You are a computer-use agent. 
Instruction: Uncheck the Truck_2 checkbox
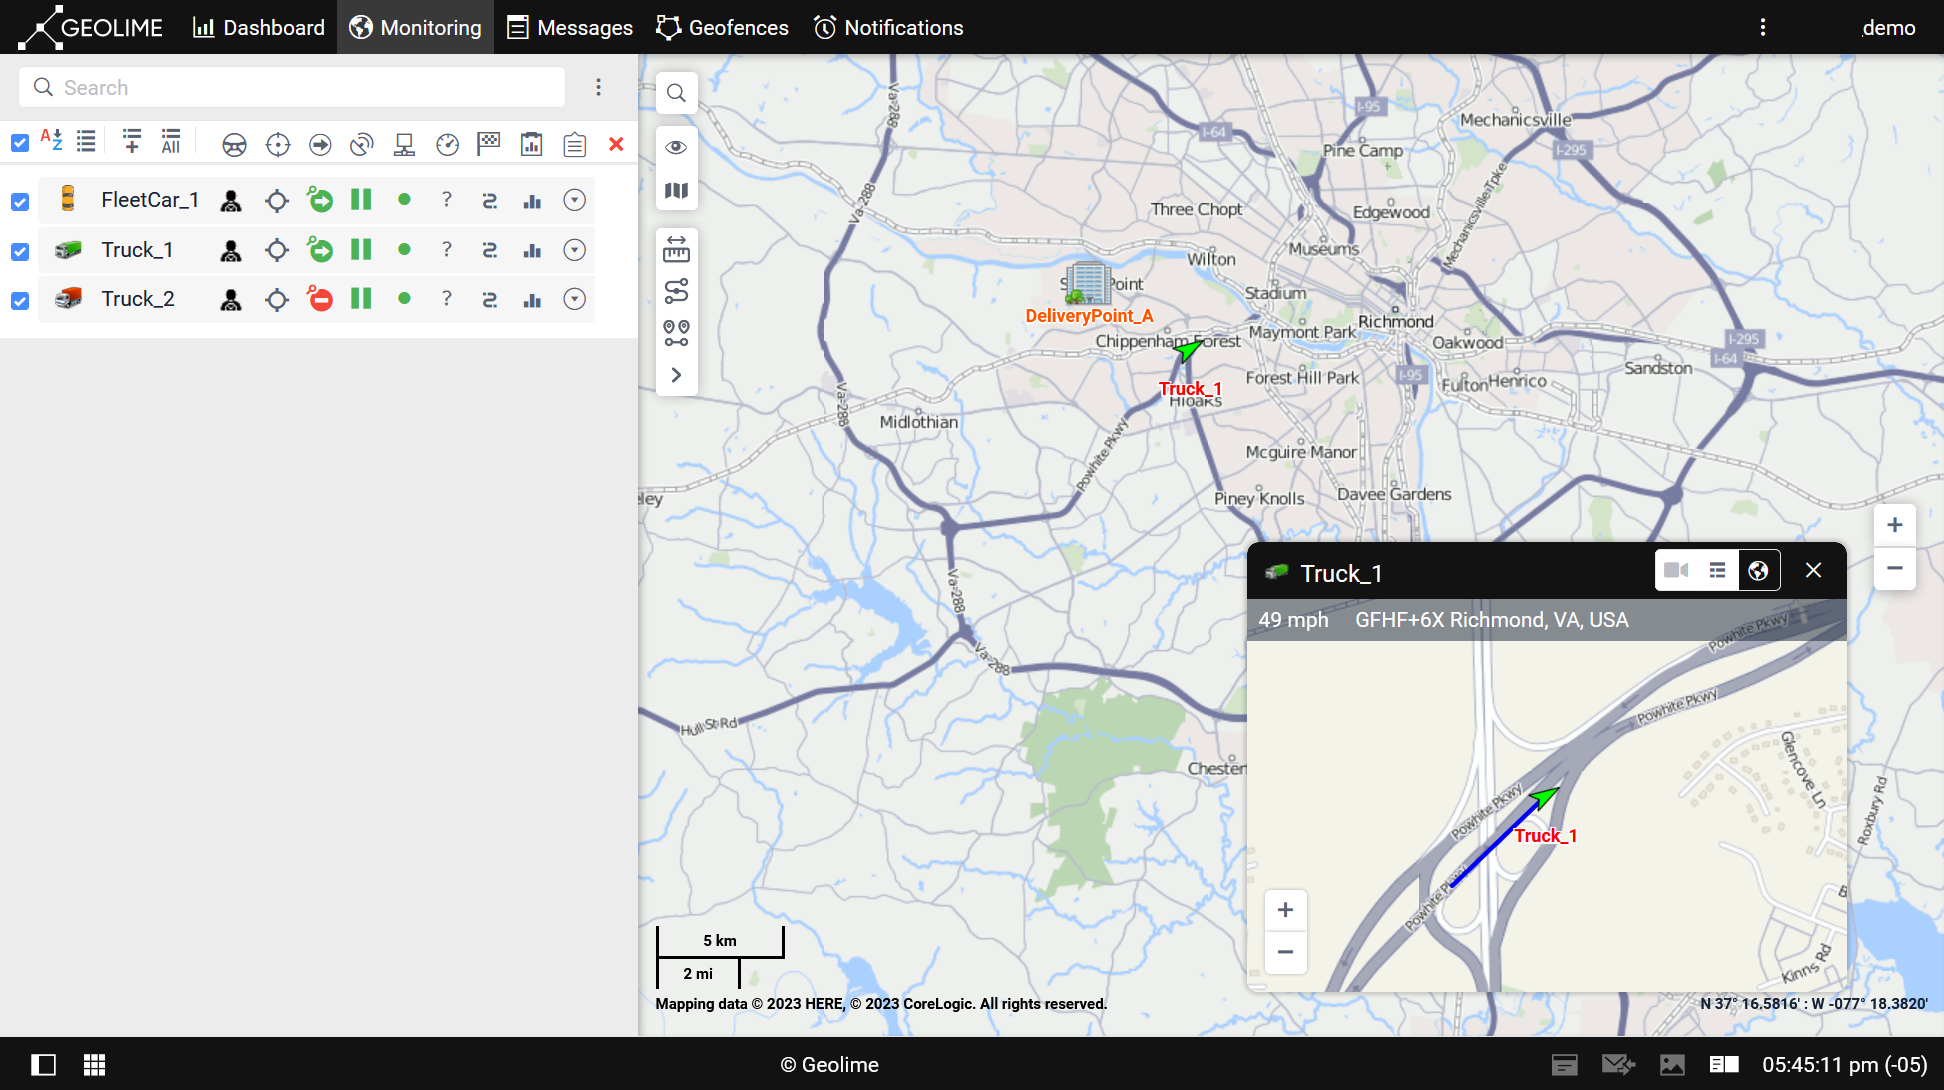(20, 301)
